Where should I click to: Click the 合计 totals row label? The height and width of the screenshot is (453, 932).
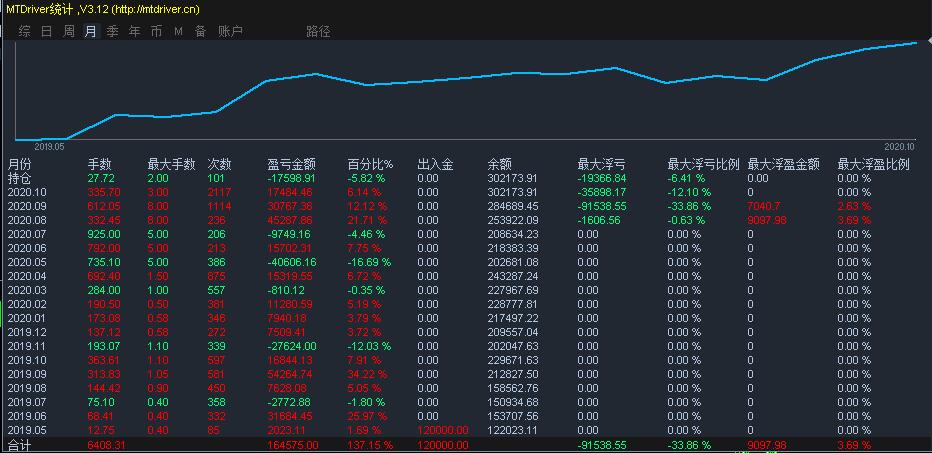[19, 445]
